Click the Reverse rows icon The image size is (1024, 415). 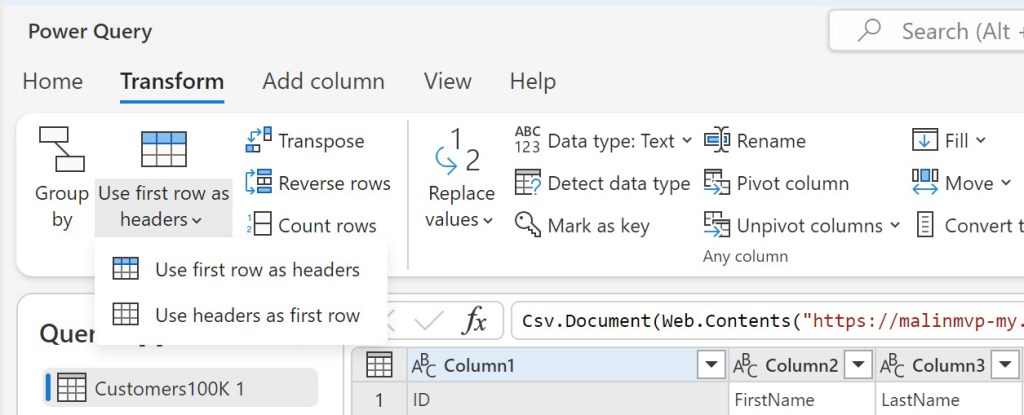[x=259, y=183]
